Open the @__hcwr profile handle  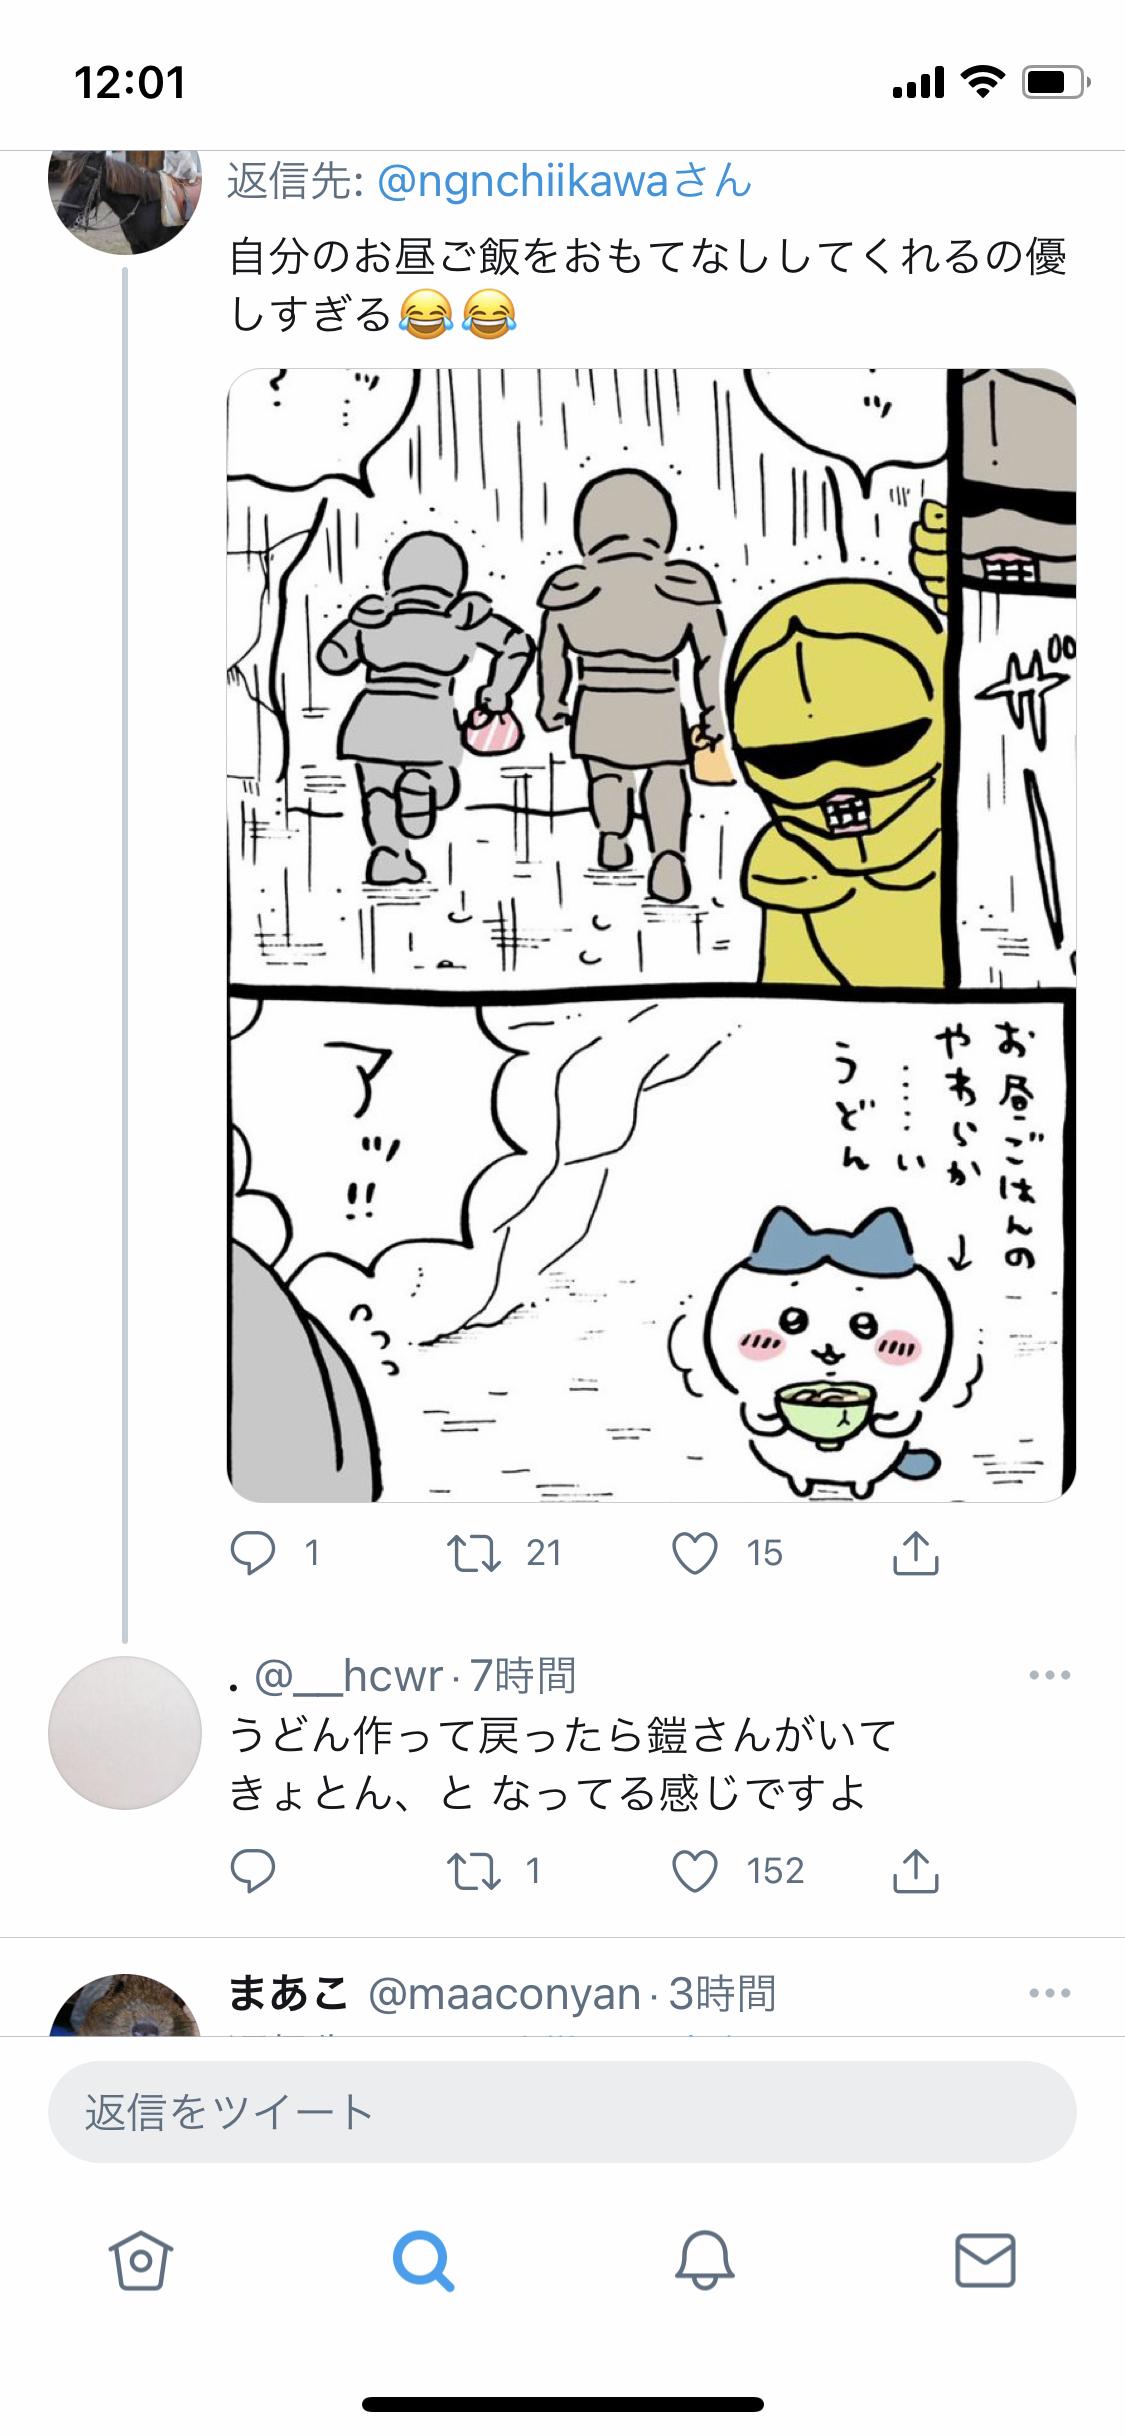(348, 1675)
